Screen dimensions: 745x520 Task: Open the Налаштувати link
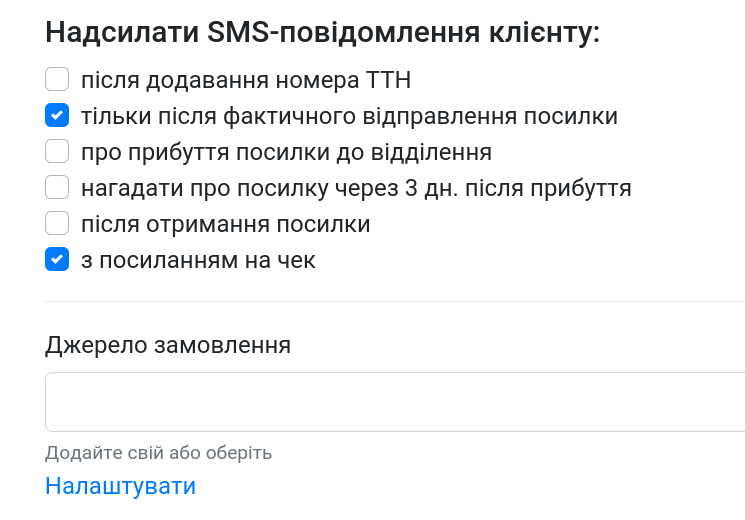(120, 486)
